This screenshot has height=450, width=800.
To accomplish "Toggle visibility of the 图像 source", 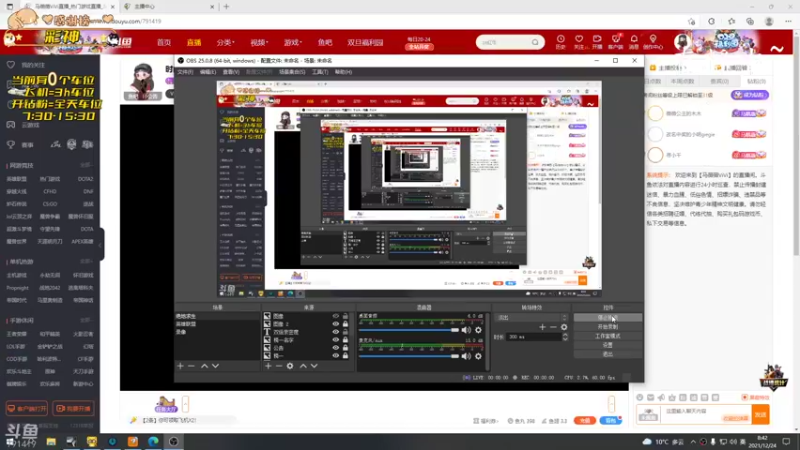I will point(335,316).
